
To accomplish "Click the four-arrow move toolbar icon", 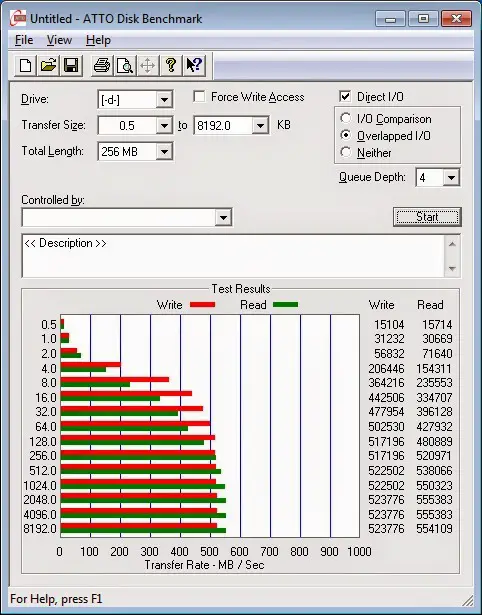I will tap(147, 65).
